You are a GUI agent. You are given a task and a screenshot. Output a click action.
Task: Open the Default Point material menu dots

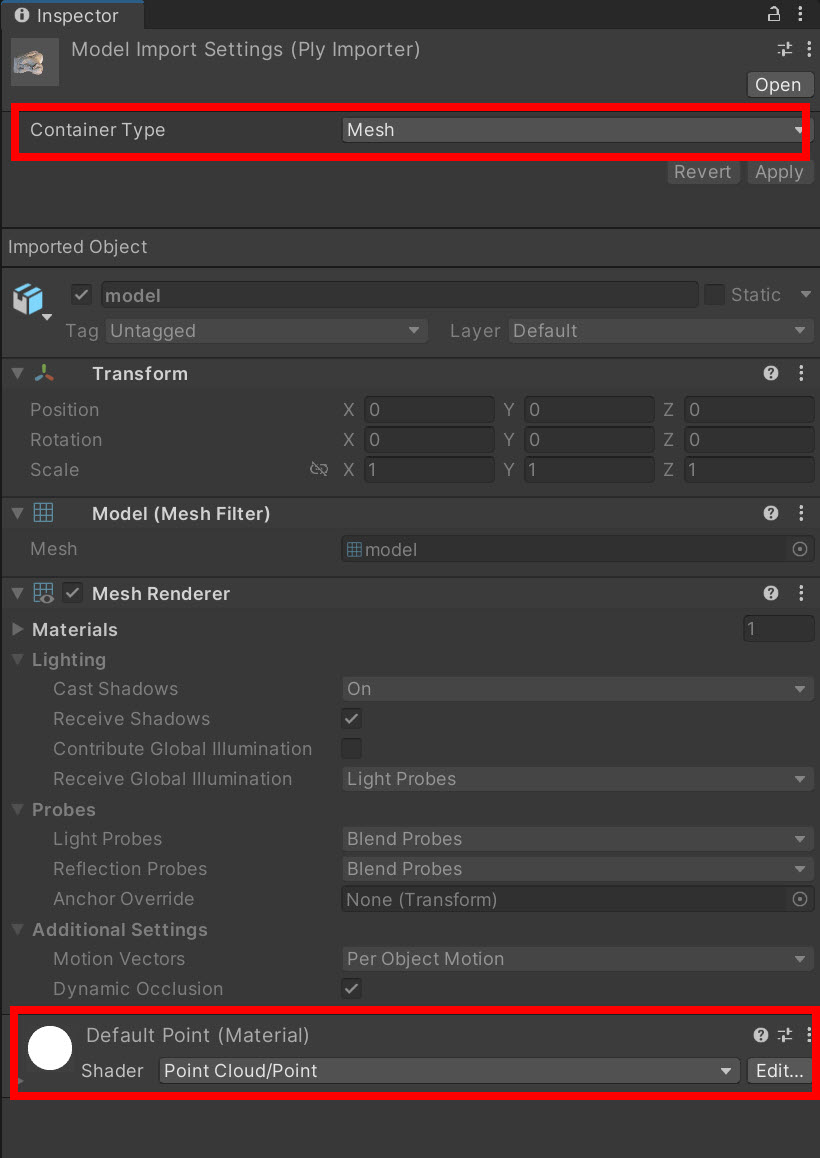[809, 1035]
